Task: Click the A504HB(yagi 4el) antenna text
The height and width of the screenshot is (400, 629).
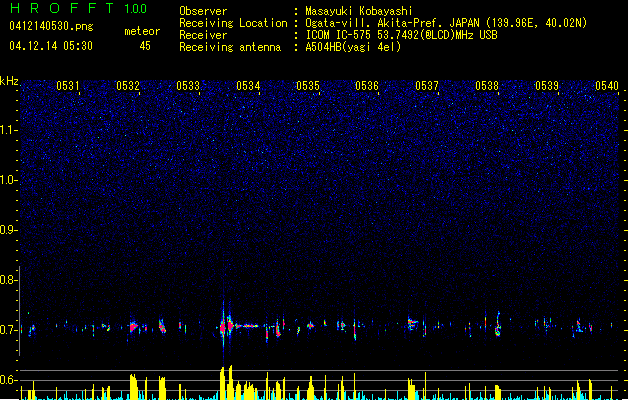Action: point(353,47)
